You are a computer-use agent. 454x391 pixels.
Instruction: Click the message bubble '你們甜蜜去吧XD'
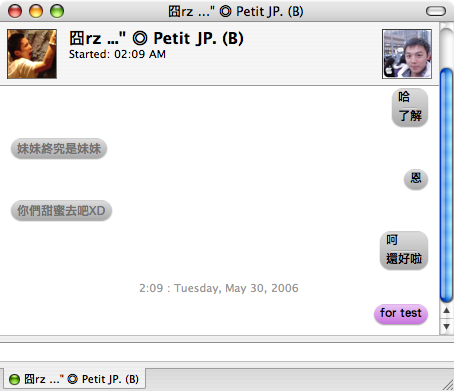[61, 210]
